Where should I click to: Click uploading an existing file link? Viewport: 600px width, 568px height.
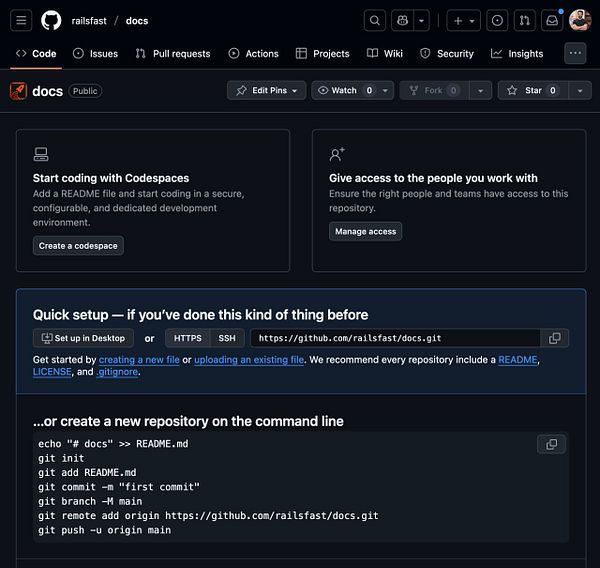249,360
